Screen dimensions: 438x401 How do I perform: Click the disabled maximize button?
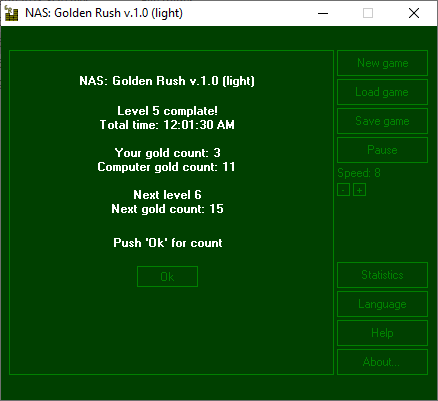[x=368, y=13]
